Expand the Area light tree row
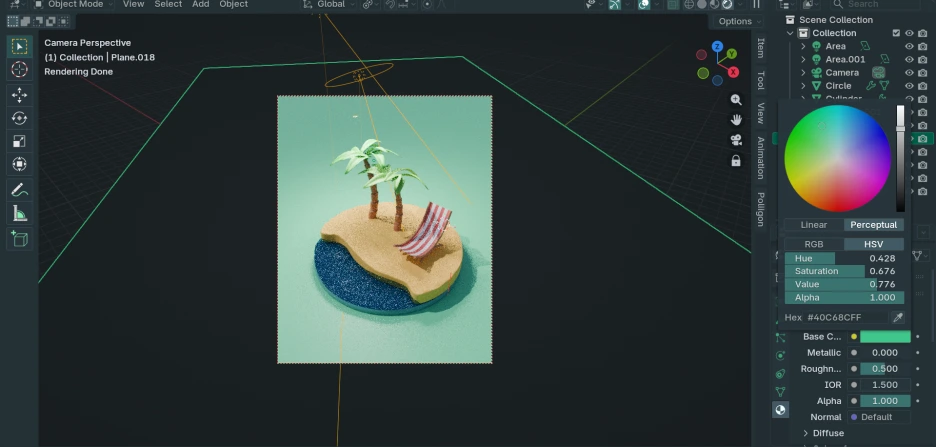 coord(803,46)
